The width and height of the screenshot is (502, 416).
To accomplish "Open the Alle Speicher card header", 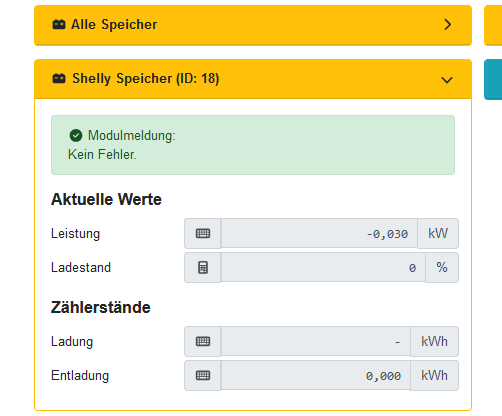I will (253, 25).
